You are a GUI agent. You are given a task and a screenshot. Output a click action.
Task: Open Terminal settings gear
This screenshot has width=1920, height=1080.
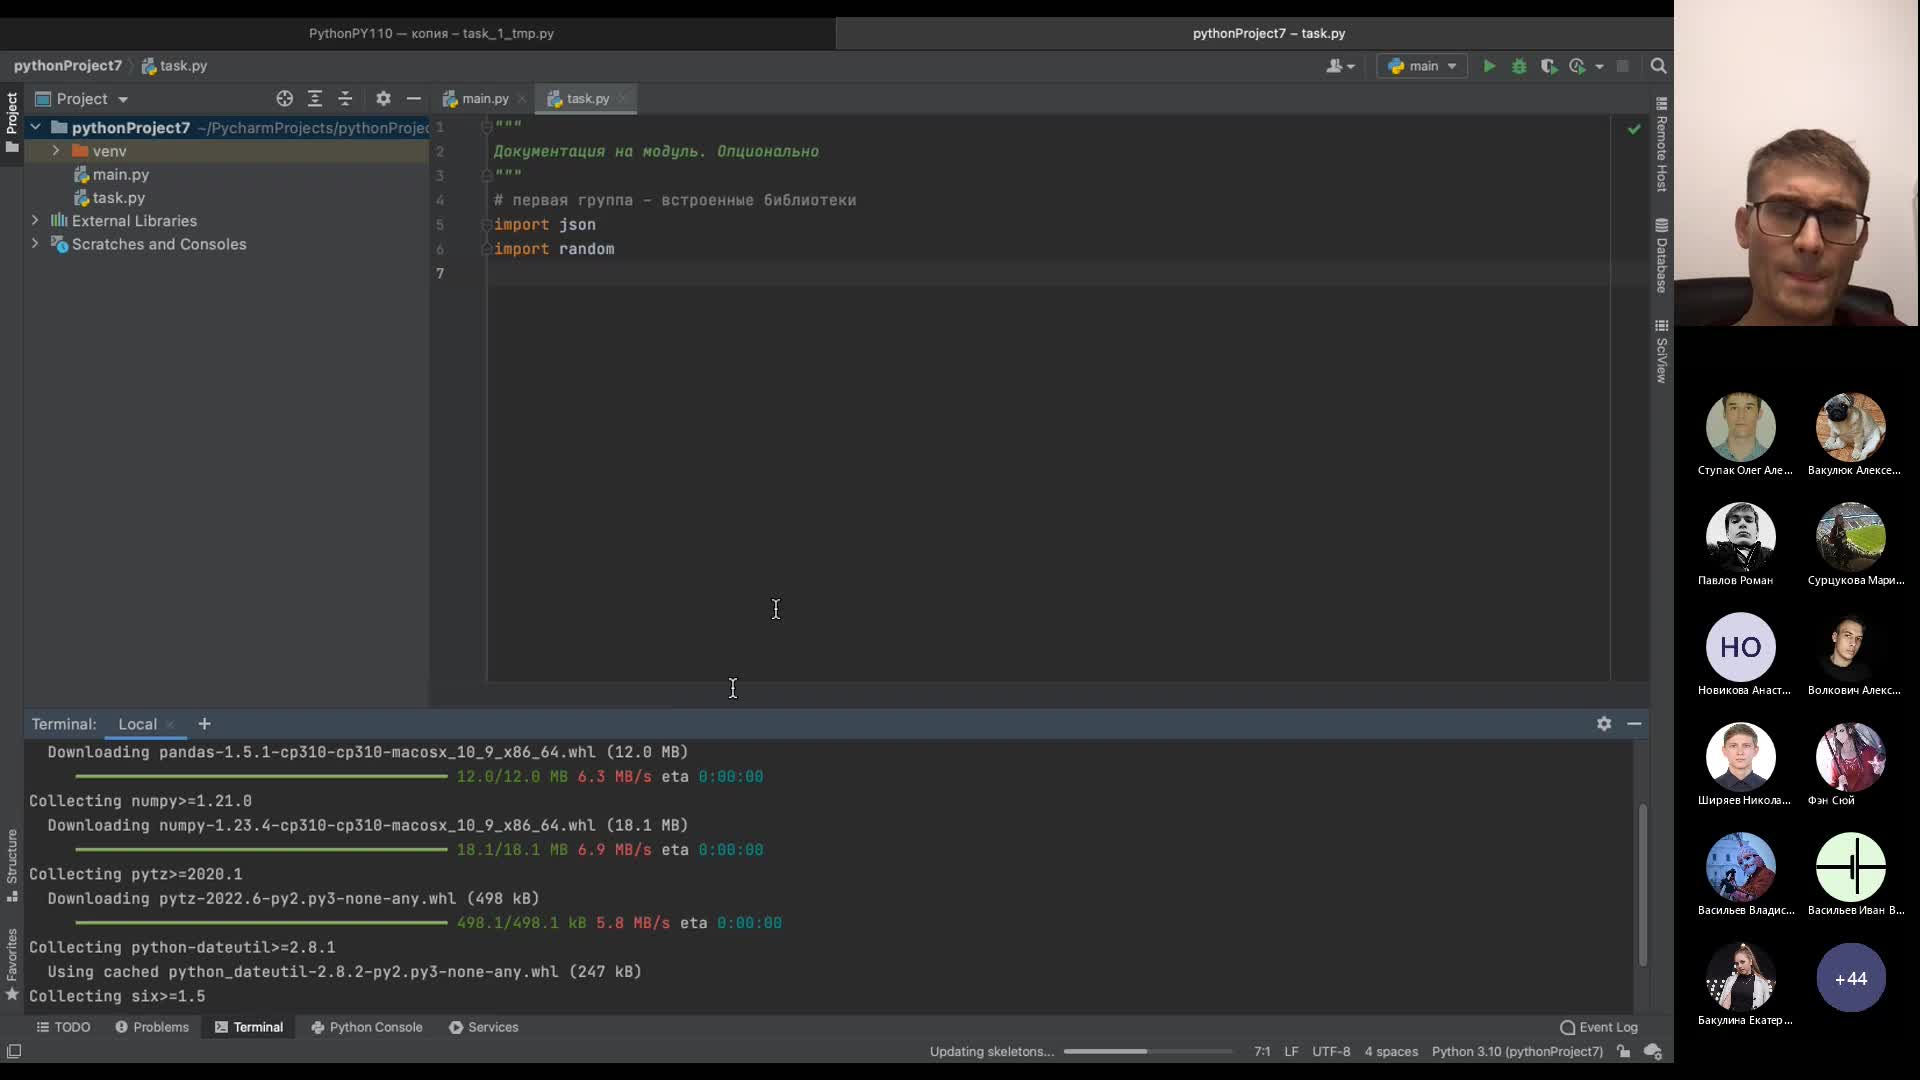point(1604,724)
